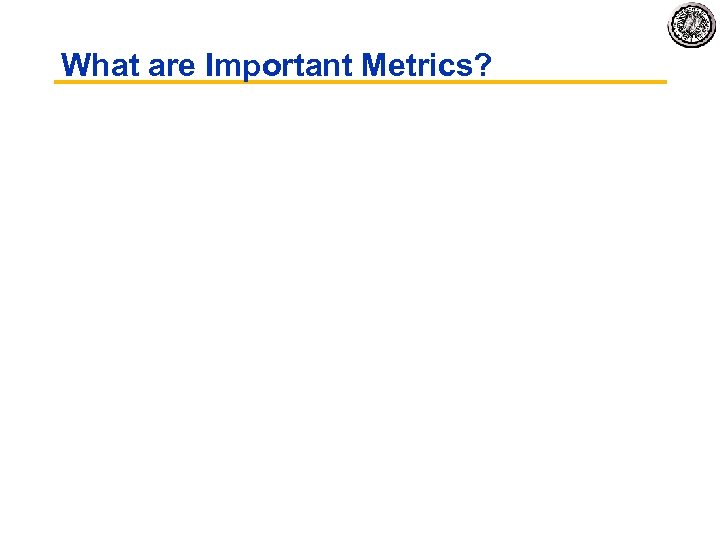Viewport: 720px width, 540px height.
Task: Select the slide title text
Action: [276, 66]
